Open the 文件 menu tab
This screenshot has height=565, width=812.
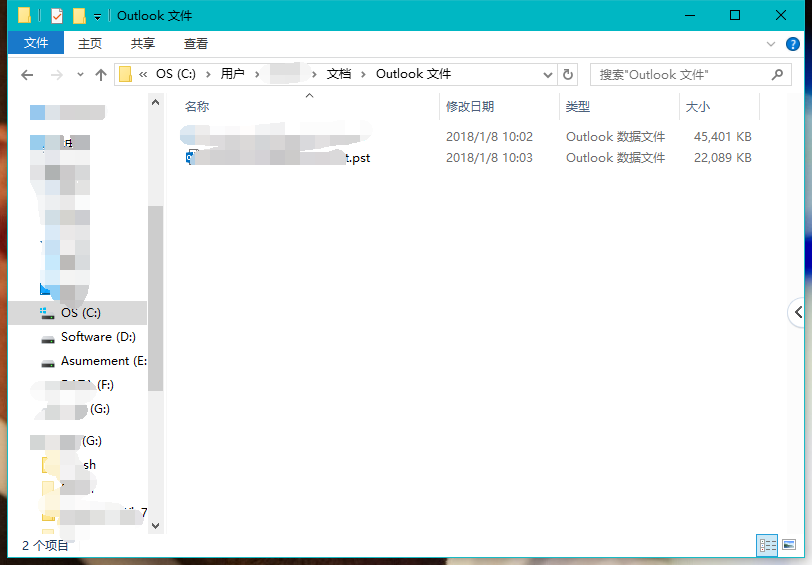(x=36, y=43)
